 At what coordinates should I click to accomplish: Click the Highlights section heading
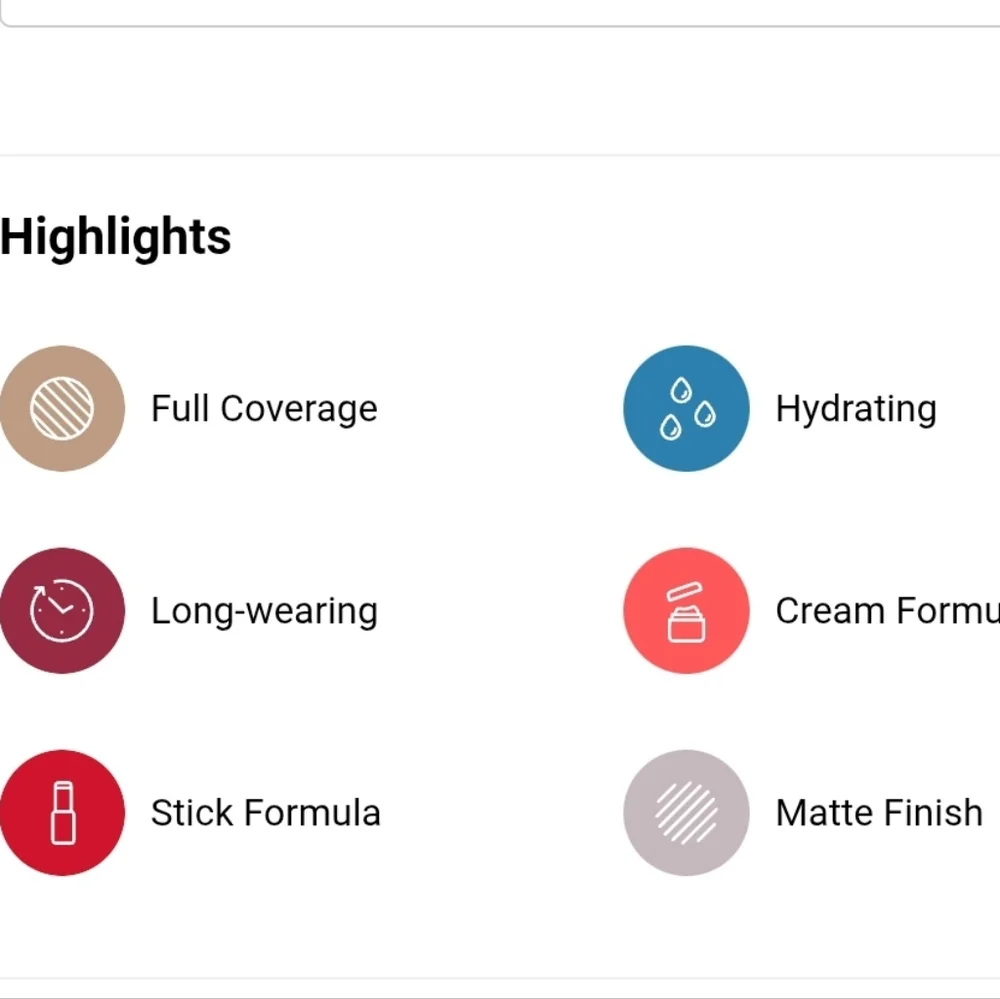[x=115, y=237]
